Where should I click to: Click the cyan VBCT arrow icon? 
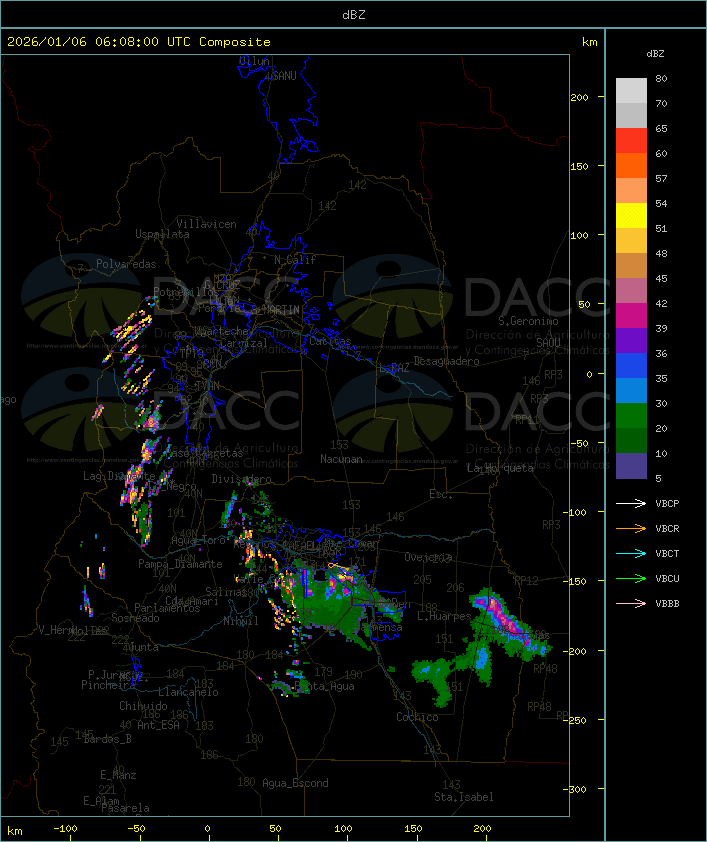tap(631, 553)
